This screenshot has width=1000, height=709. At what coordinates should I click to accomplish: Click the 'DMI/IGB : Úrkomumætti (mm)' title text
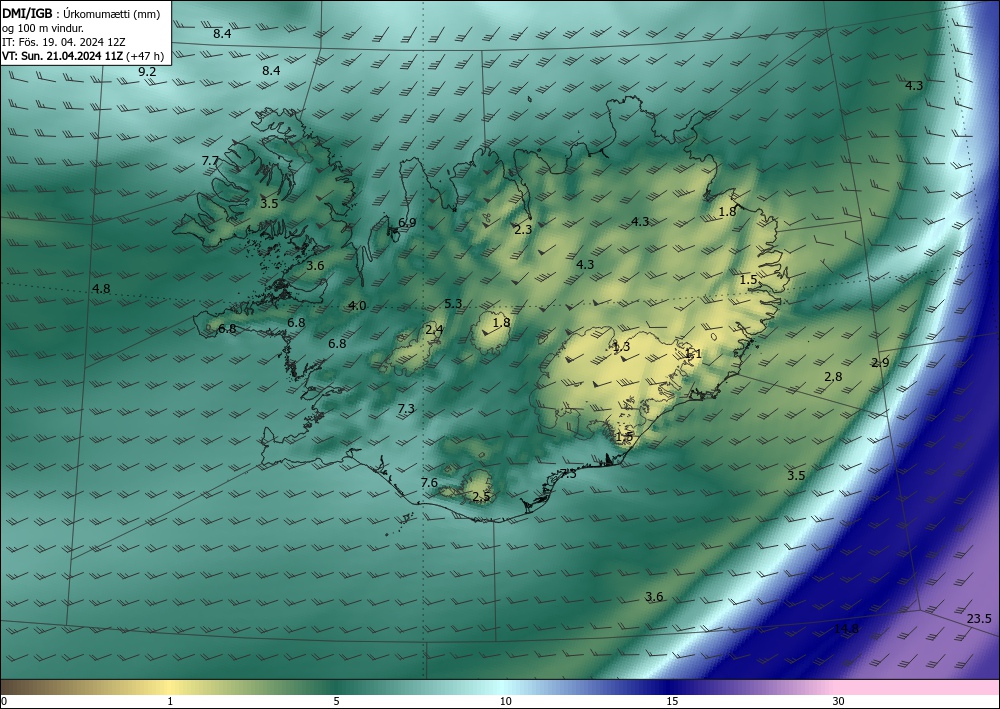pyautogui.click(x=81, y=14)
